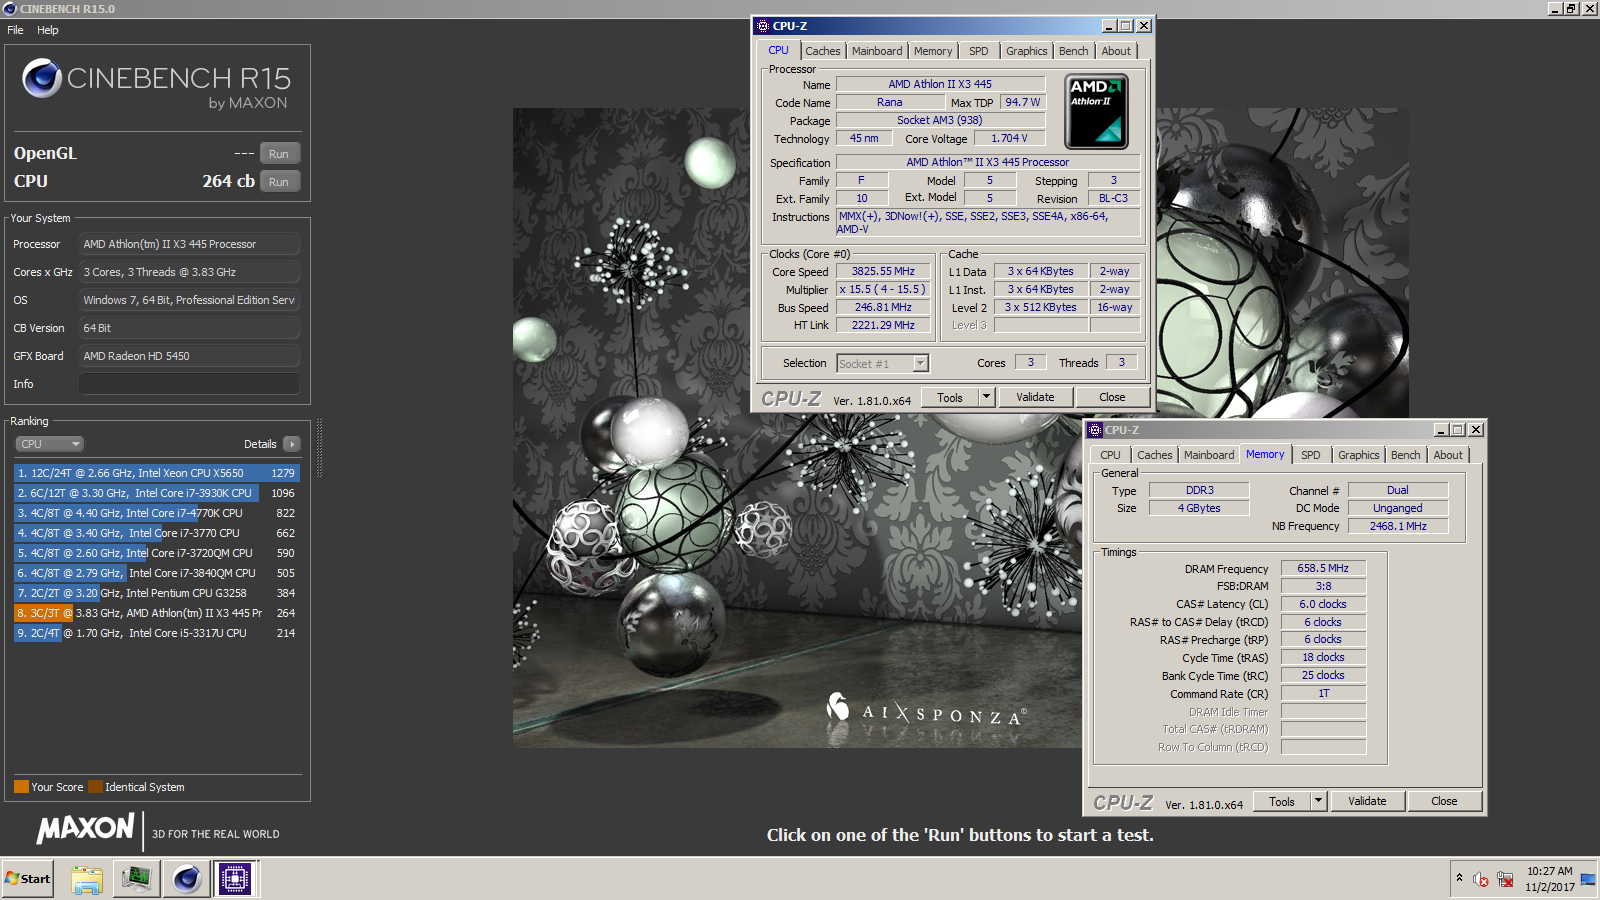1600x900 pixels.
Task: Select the Cinebench taskbar icon
Action: coord(186,879)
